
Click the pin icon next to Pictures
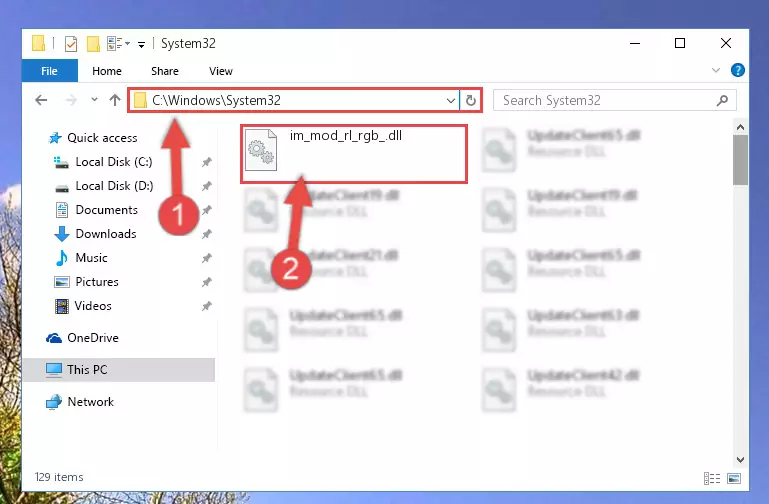(206, 282)
